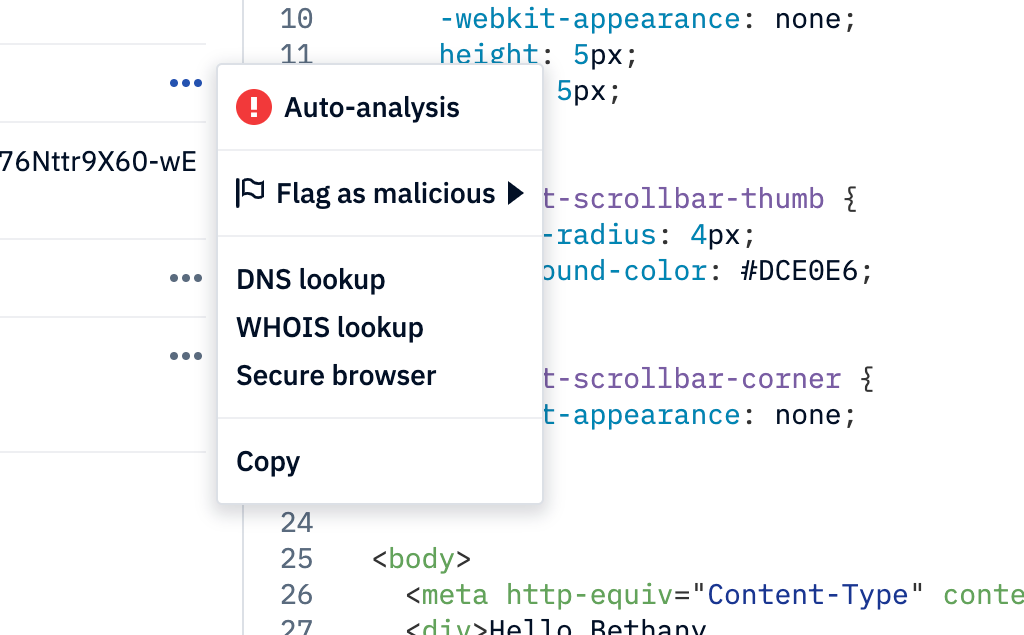Expand the Flag as malicious arrow
The image size is (1024, 635).
pyautogui.click(x=516, y=193)
